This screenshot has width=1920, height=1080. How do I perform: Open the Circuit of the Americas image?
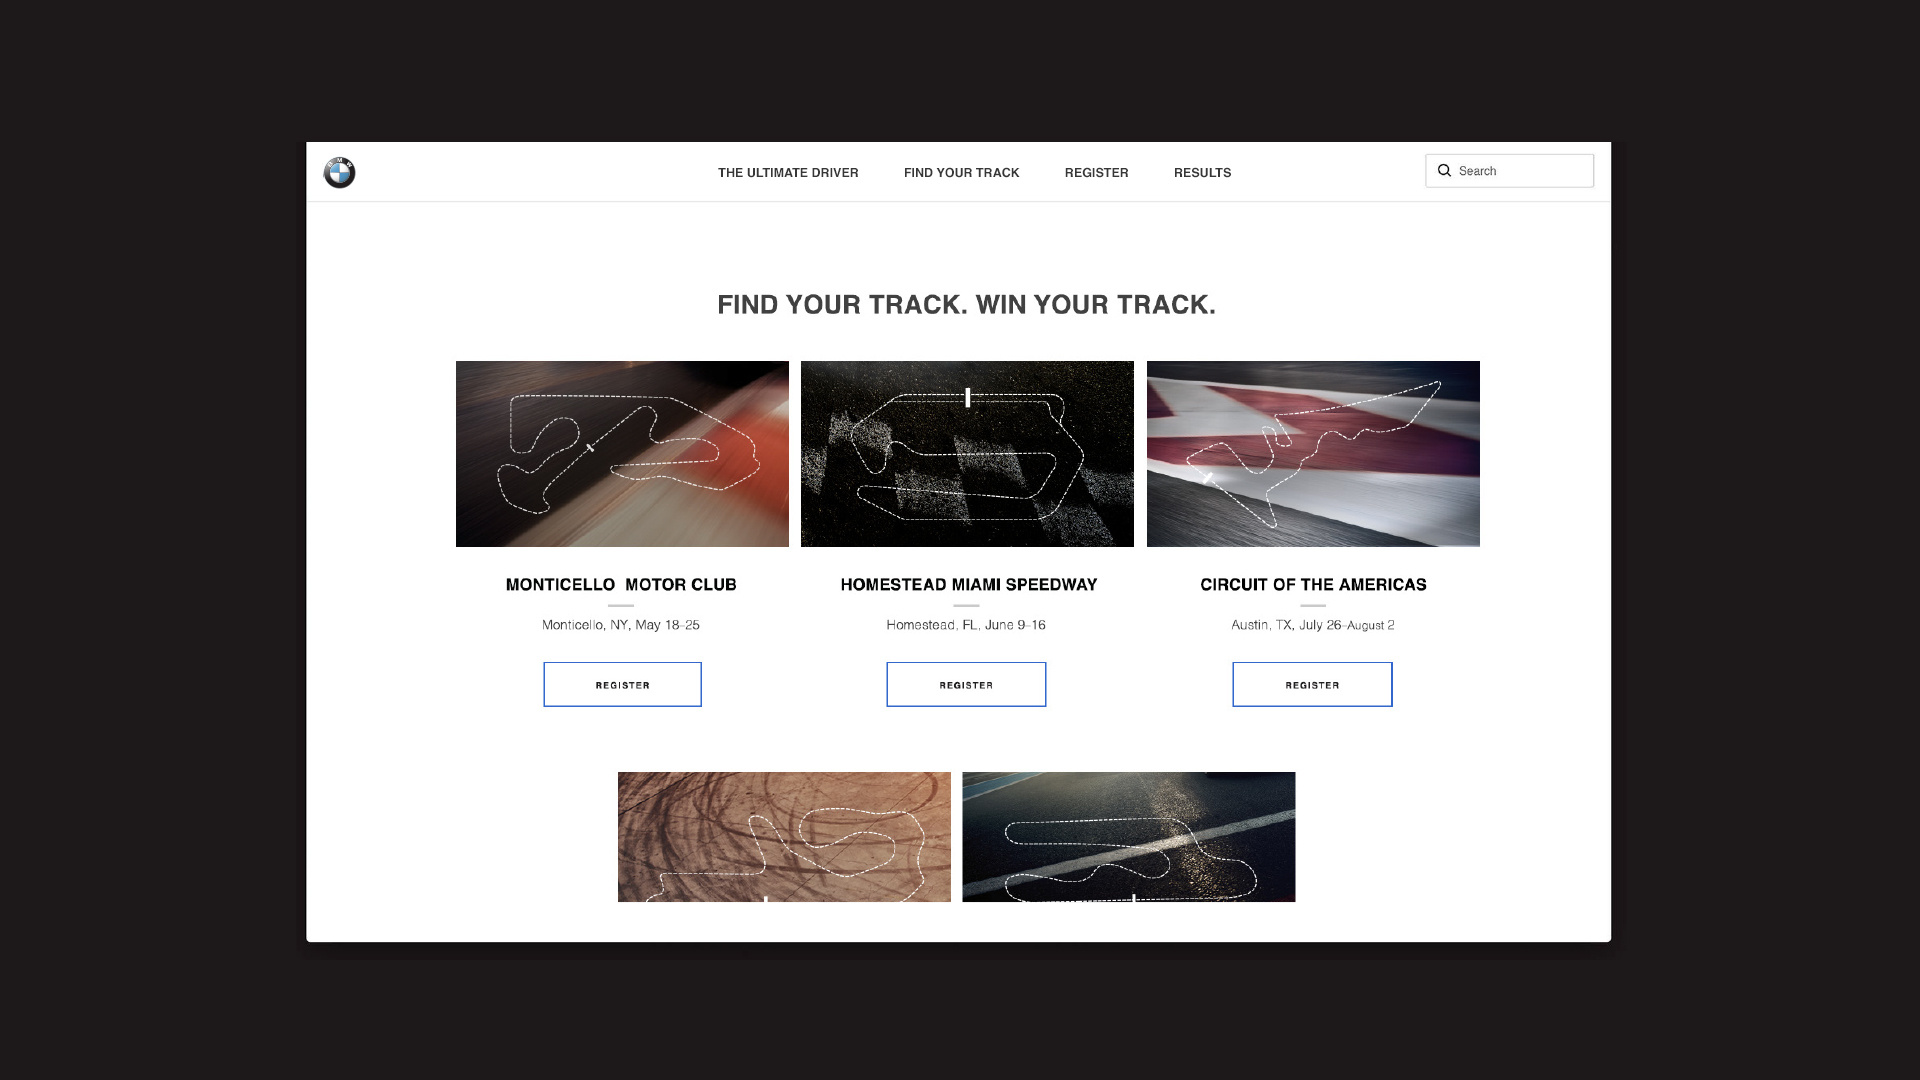click(1313, 454)
